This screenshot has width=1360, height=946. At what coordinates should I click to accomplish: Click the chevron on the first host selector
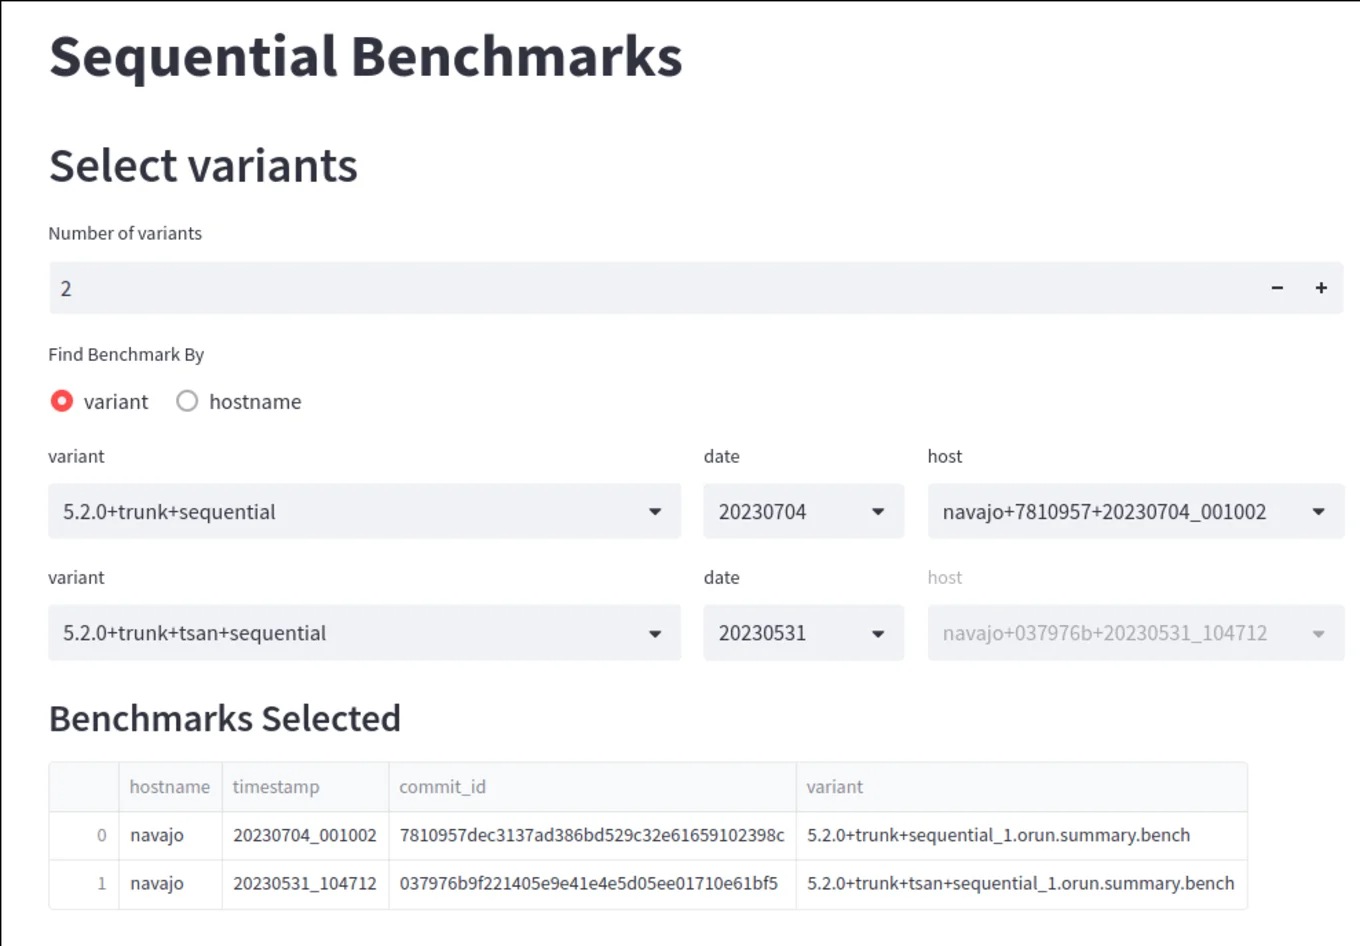coord(1318,511)
